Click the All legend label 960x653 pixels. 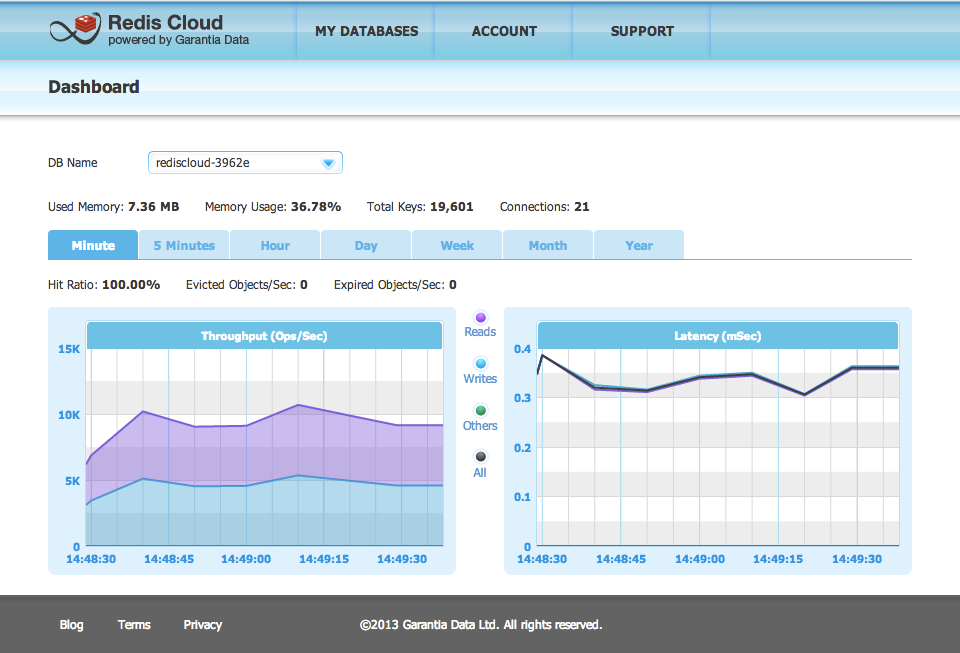click(480, 473)
